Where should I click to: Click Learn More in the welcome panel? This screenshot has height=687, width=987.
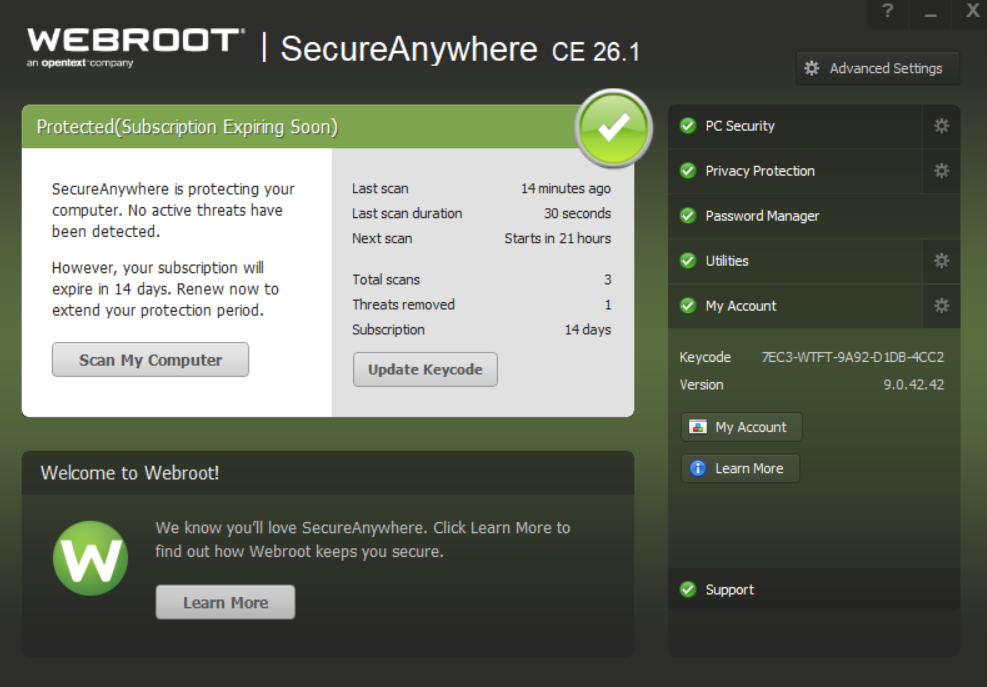224,602
